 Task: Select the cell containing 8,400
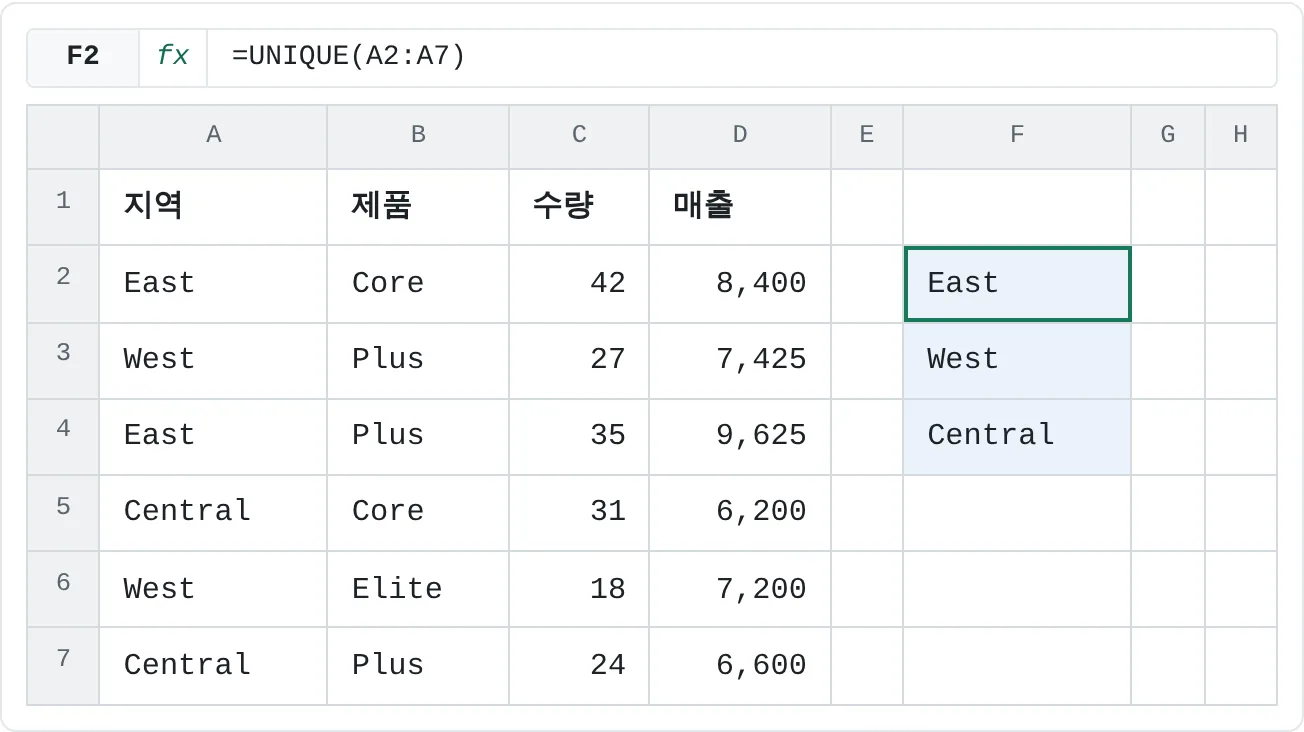(x=740, y=284)
